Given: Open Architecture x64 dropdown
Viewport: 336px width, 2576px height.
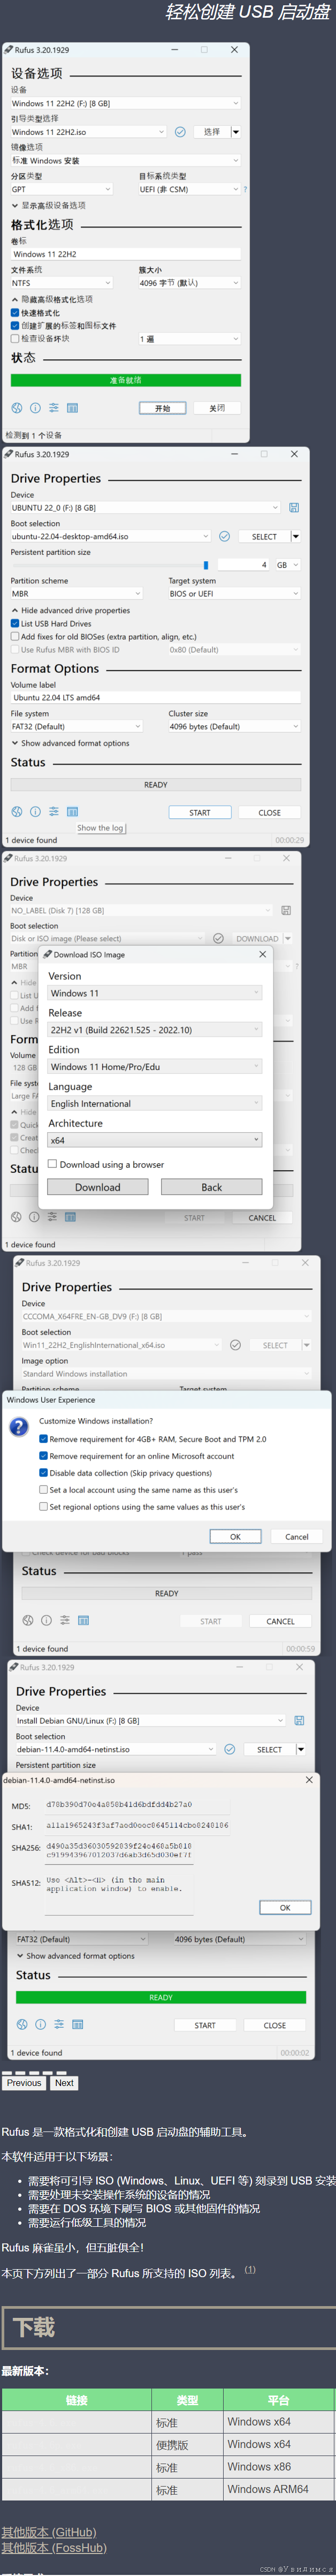Looking at the screenshot, I should tap(155, 1140).
